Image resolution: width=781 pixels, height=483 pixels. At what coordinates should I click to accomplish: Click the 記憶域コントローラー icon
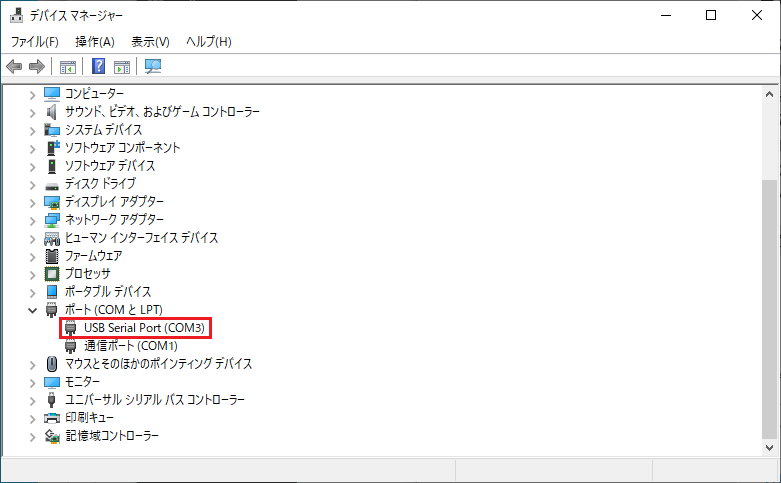click(x=52, y=436)
